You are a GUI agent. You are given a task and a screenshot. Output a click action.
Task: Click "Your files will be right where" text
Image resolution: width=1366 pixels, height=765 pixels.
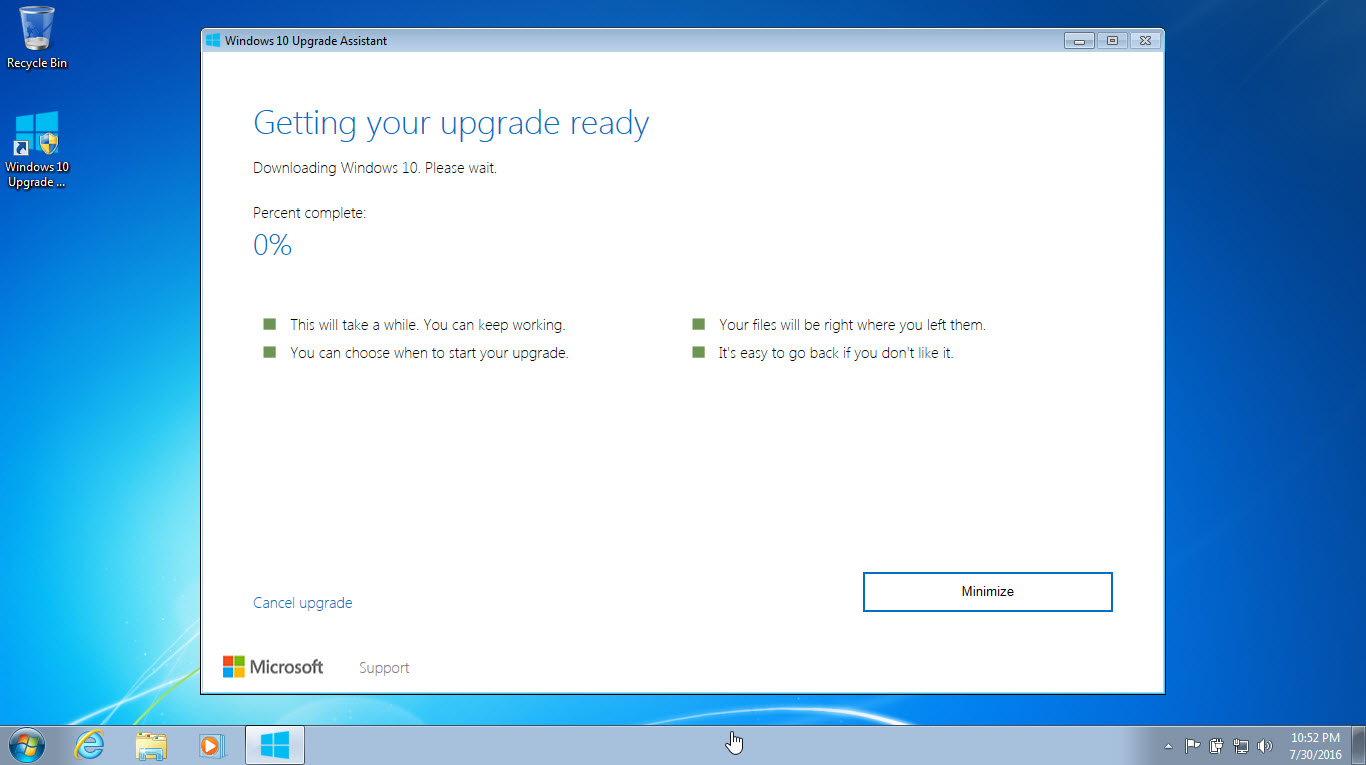point(852,325)
